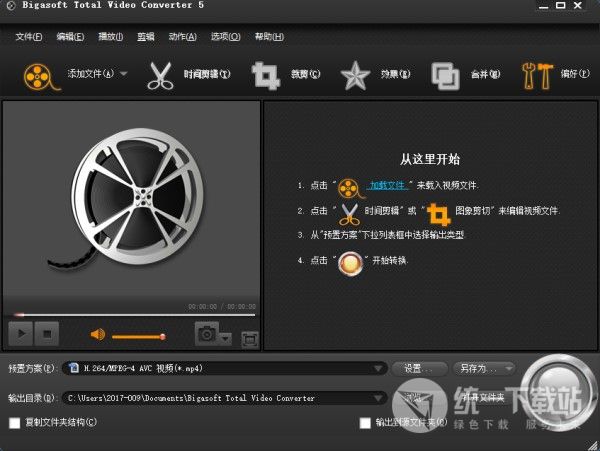Open the 文件 (File) menu

(28, 37)
